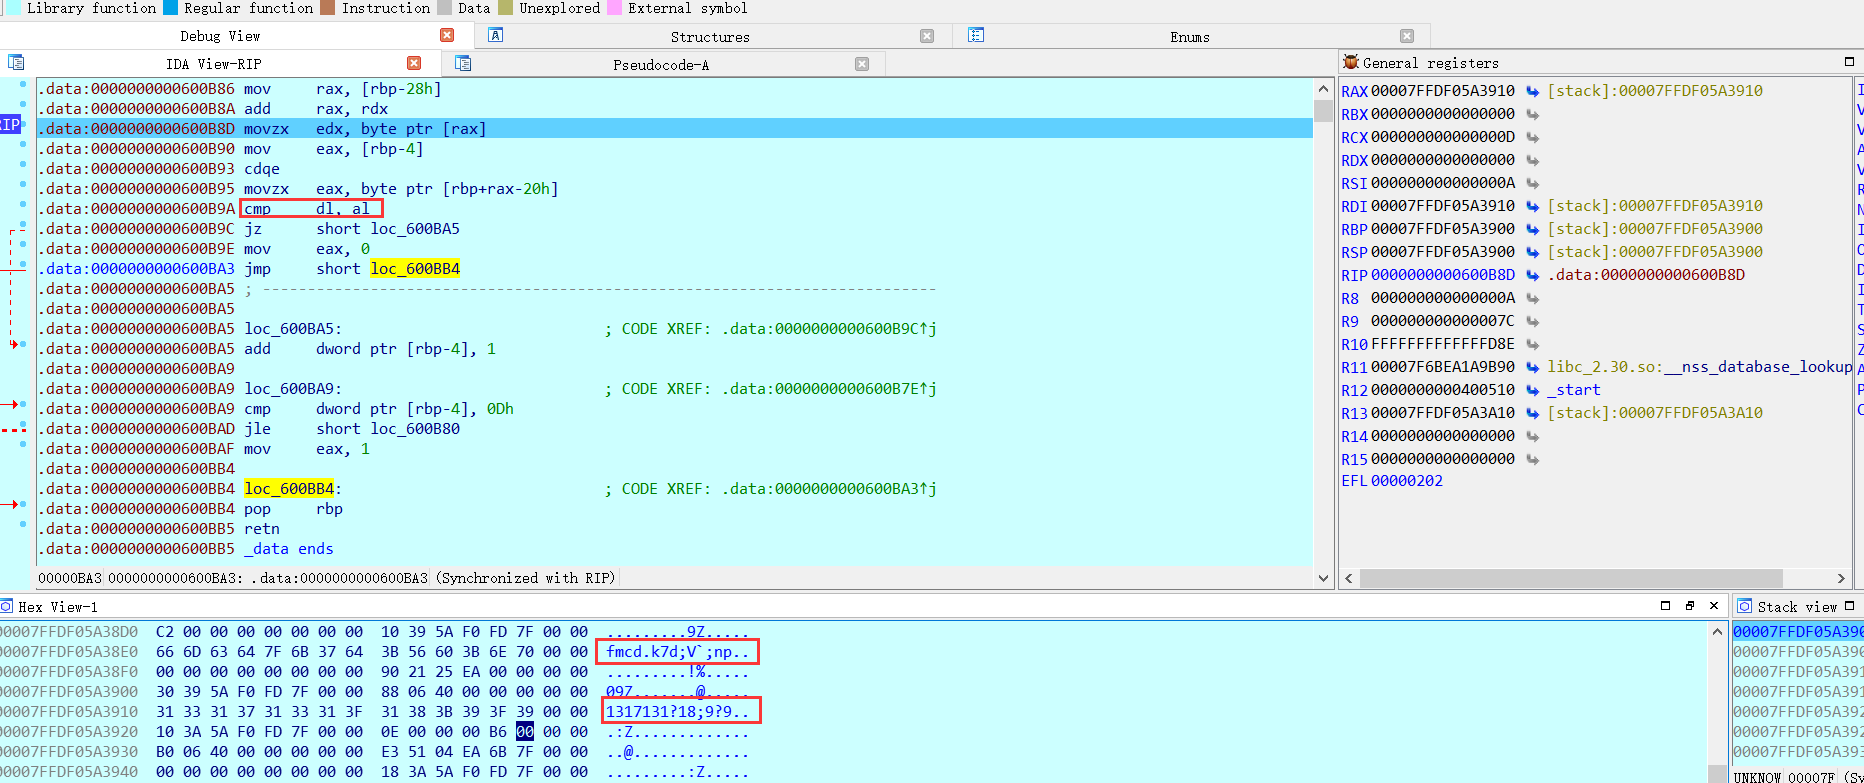Click the scroll-up arrow in IDA View
The image size is (1864, 783).
click(x=1324, y=89)
